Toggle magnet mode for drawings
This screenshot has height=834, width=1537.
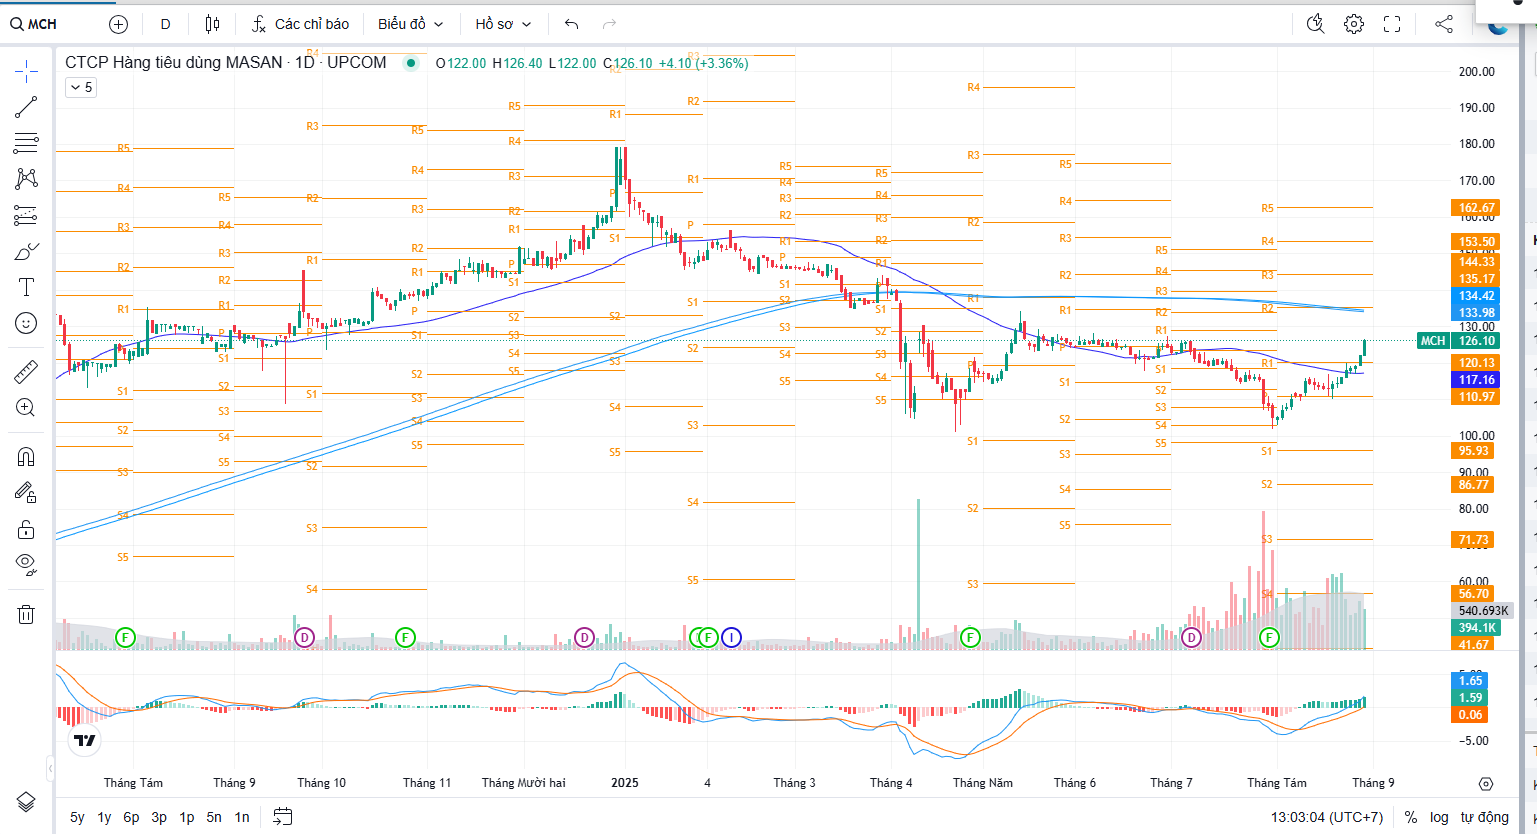26,457
